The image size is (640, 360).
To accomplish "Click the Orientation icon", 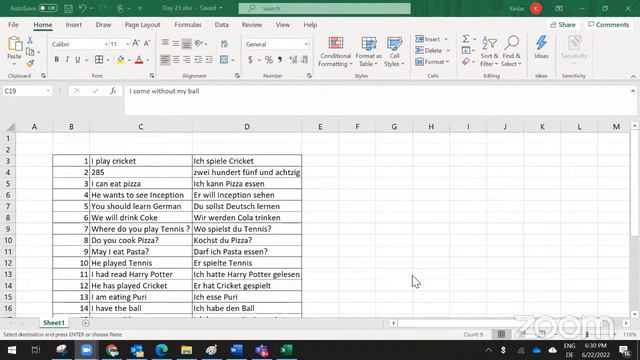I will click(199, 43).
